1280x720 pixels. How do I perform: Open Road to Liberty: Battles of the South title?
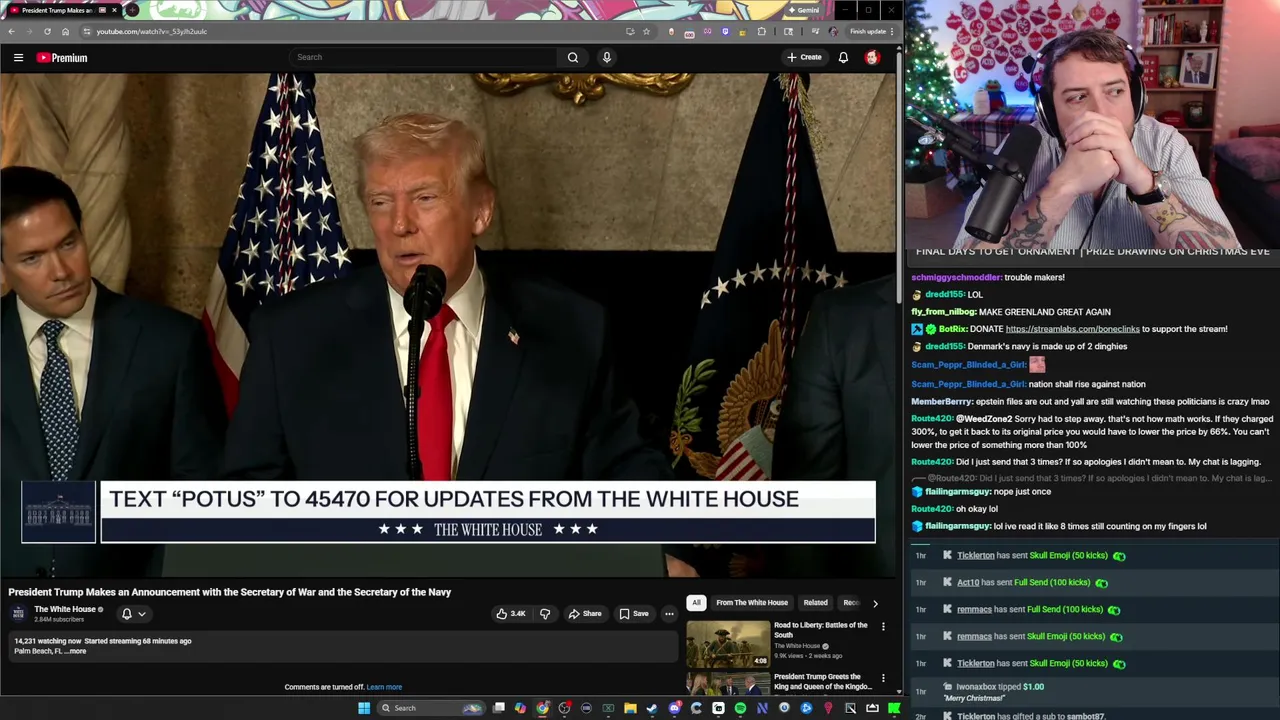click(x=820, y=630)
